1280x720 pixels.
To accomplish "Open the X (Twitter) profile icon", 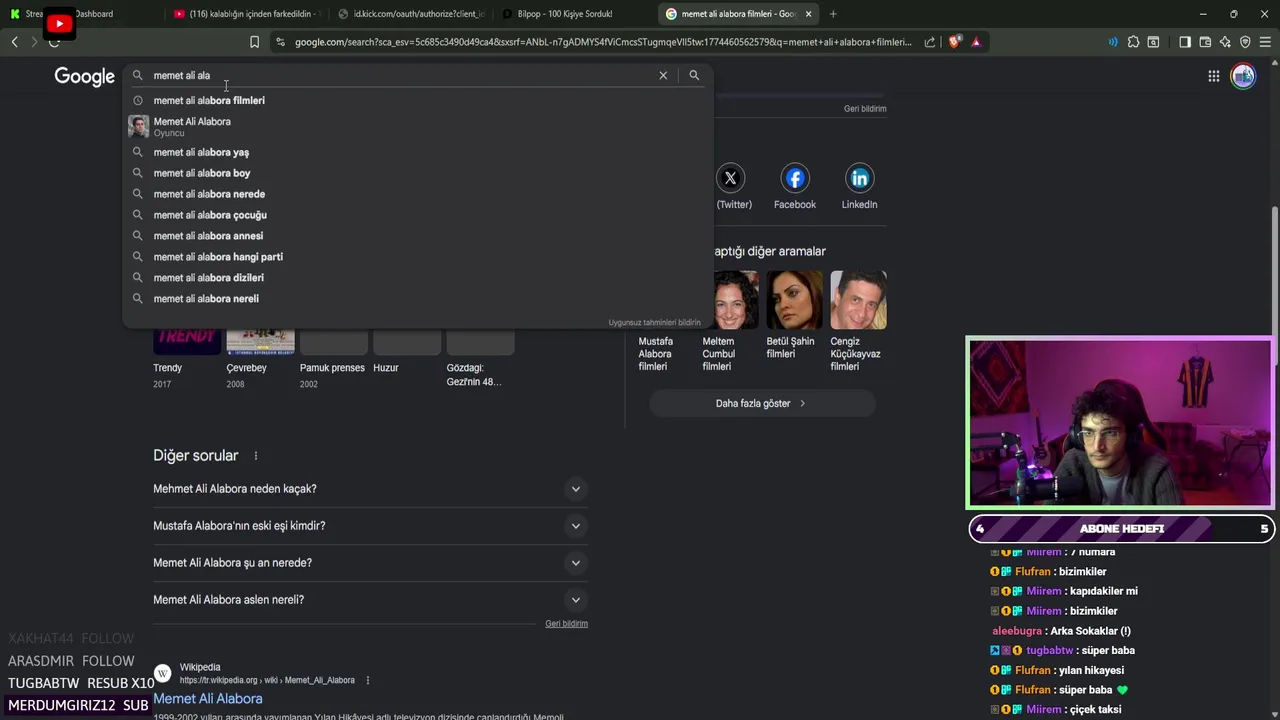I will (731, 178).
